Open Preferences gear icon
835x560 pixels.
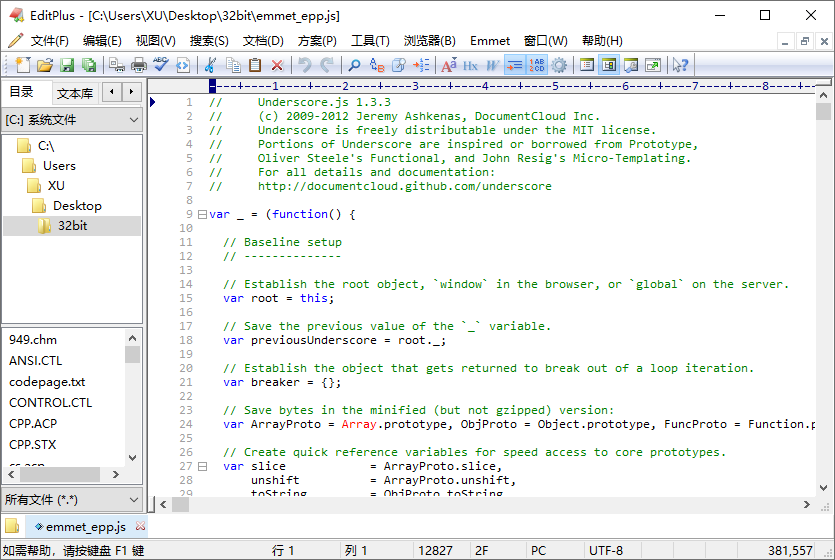tap(559, 65)
